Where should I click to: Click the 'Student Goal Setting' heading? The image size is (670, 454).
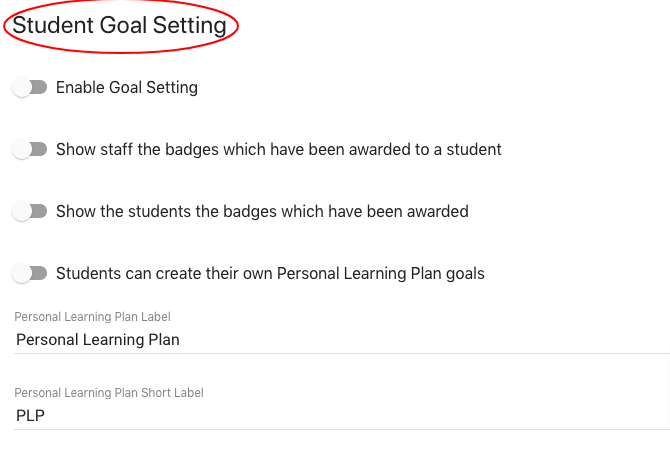tap(119, 26)
